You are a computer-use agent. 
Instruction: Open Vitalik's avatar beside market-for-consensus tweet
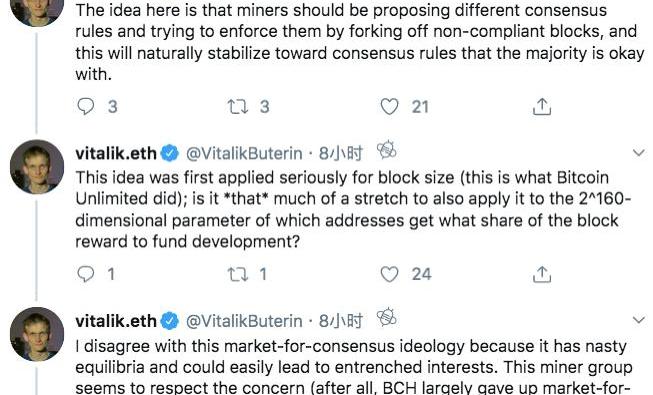(x=37, y=334)
